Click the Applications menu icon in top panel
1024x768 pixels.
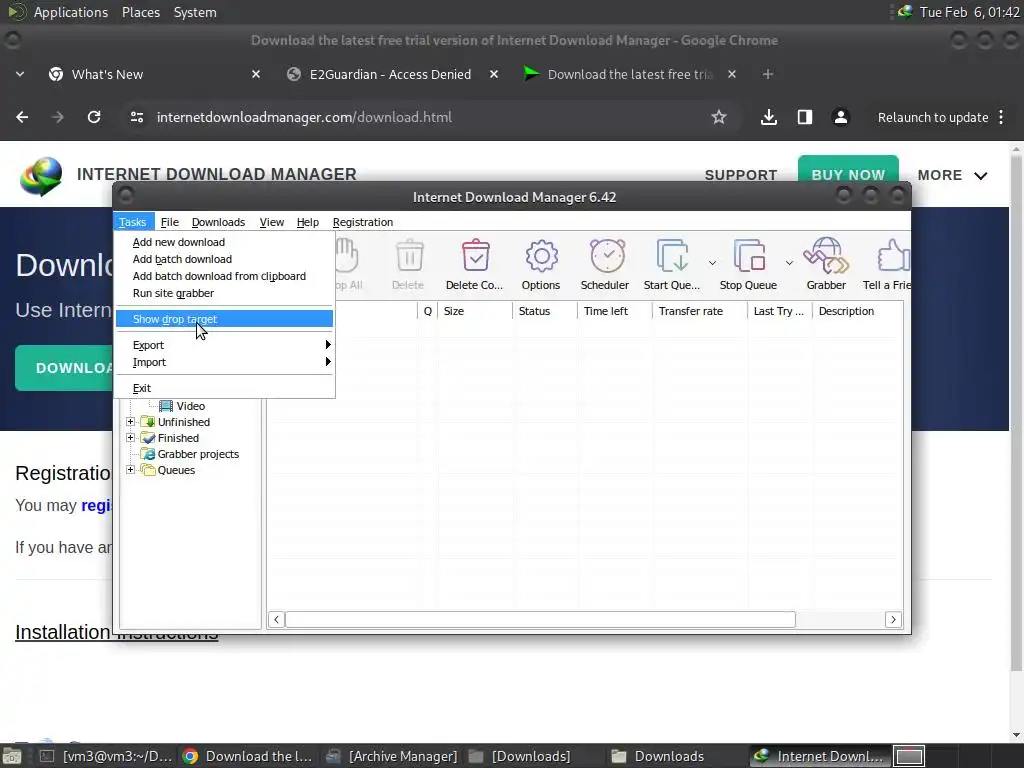[x=17, y=12]
